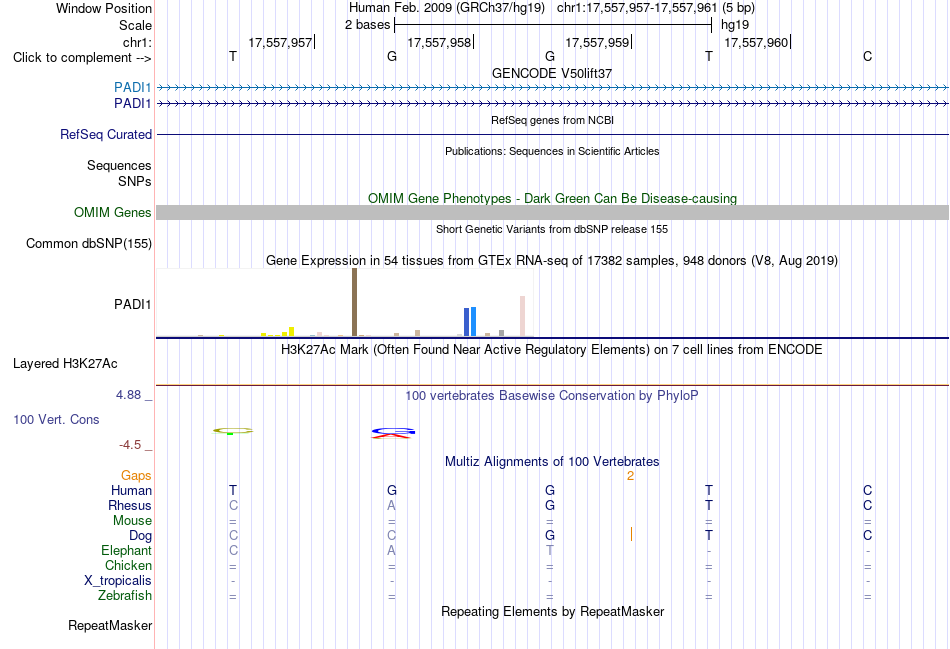The width and height of the screenshot is (950, 649).
Task: Click the blue-red PhyloP conservation glyph
Action: click(x=393, y=433)
